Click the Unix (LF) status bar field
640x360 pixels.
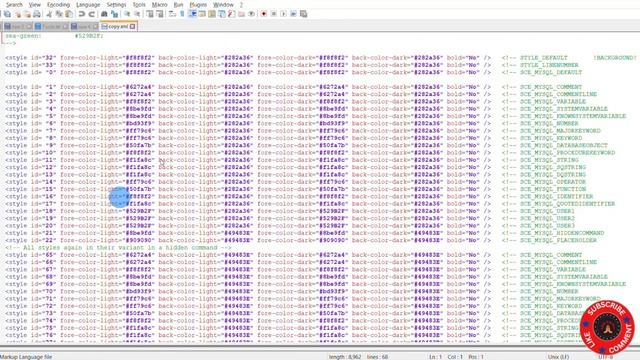click(558, 357)
